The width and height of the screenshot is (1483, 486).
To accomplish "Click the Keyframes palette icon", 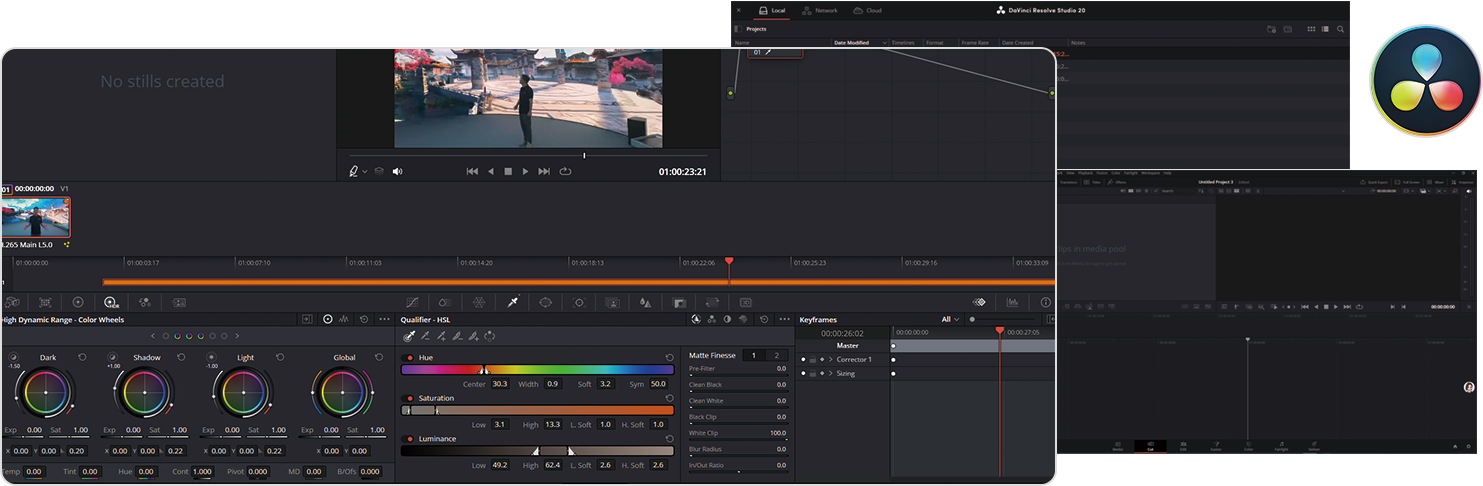I will pyautogui.click(x=979, y=302).
